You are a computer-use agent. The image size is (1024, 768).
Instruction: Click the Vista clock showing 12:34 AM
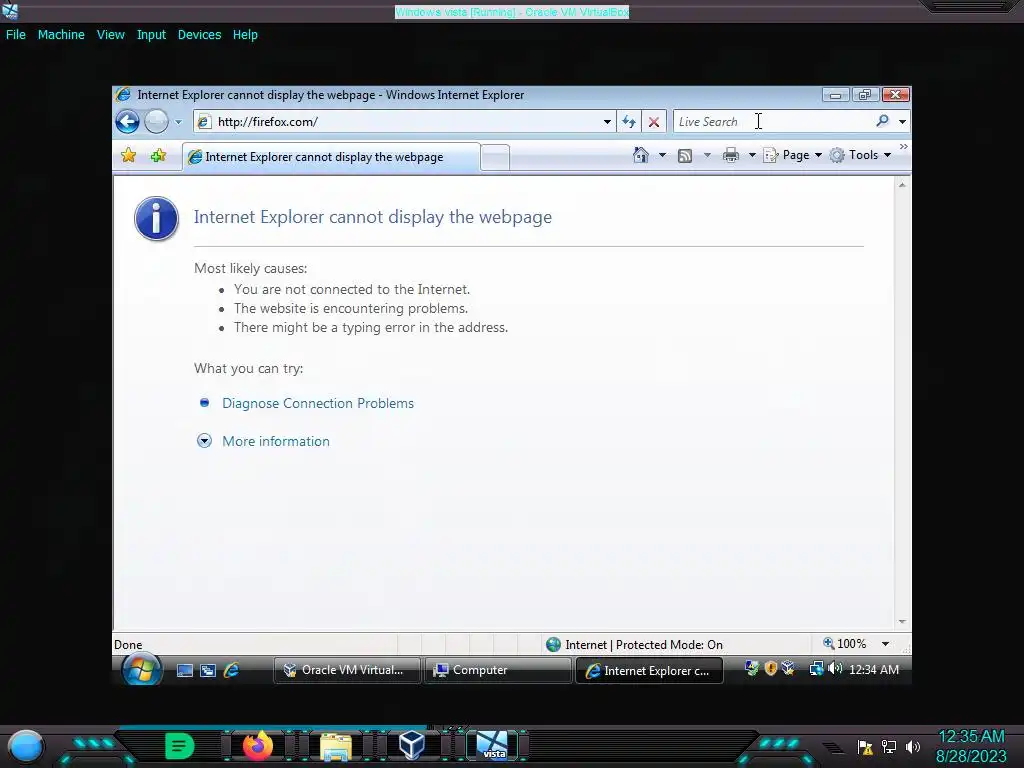tap(874, 669)
